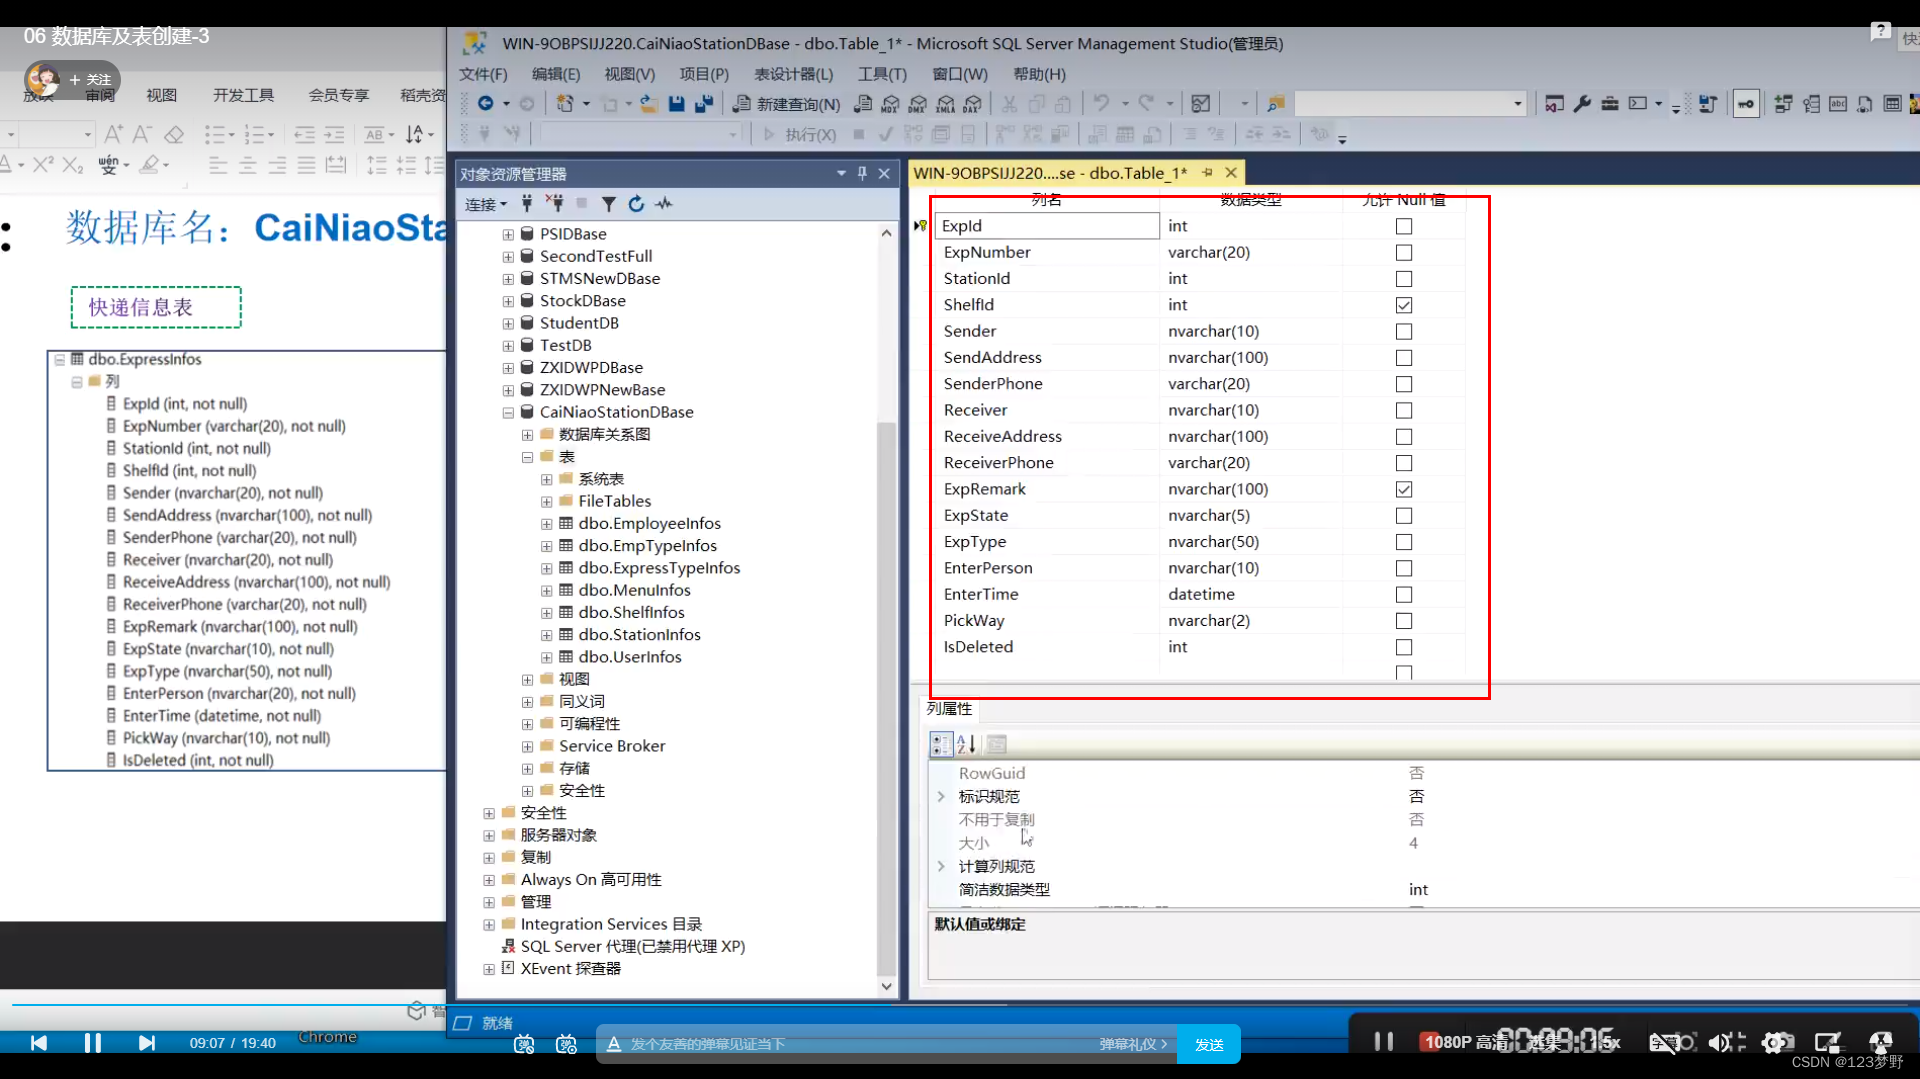1920x1079 pixels.
Task: Close the Object Explorer panel
Action: pyautogui.click(x=884, y=174)
